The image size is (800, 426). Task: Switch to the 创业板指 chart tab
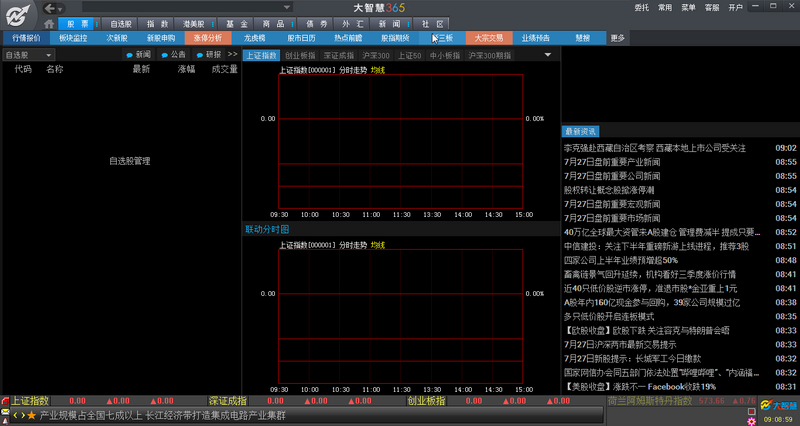point(300,56)
